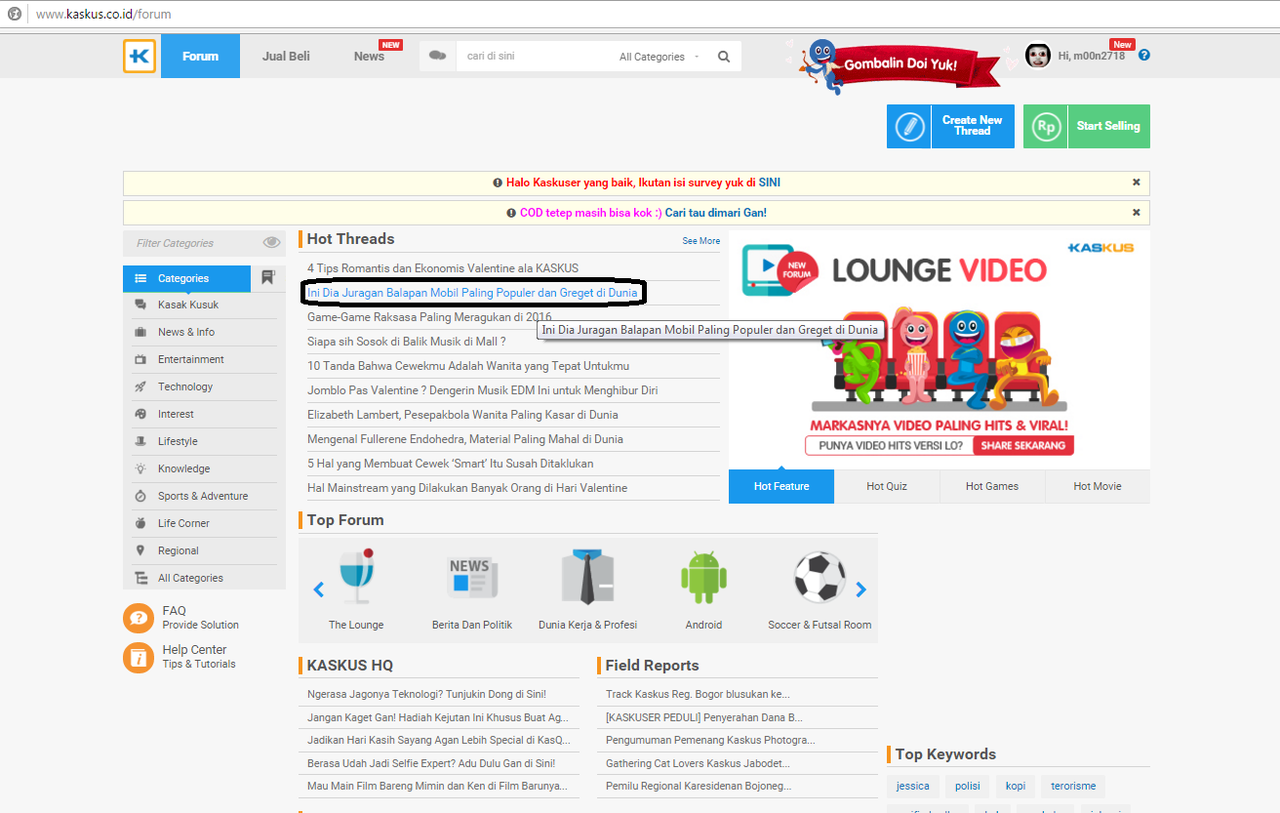Select the Categories sidebar tab
This screenshot has width=1280, height=813.
pos(187,279)
